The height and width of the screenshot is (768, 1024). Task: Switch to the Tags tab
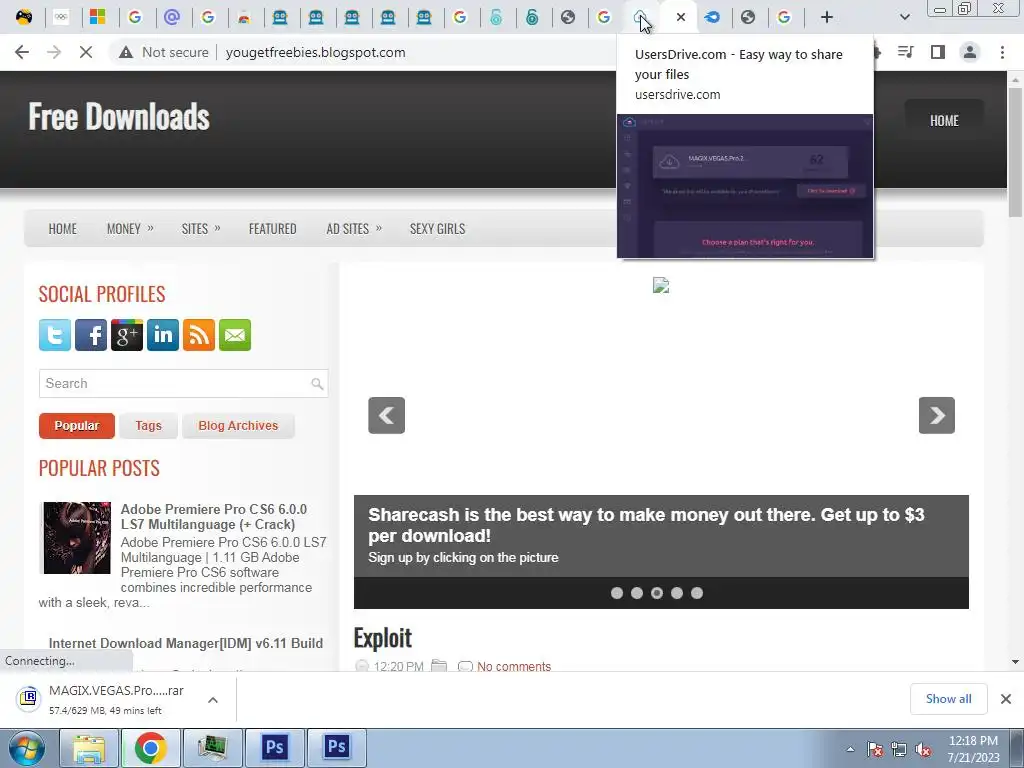tap(148, 426)
